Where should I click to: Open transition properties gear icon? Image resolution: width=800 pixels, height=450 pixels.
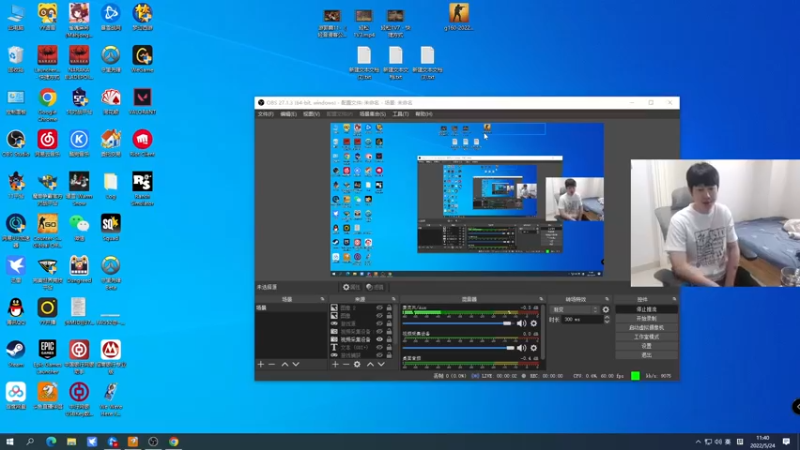[606, 310]
